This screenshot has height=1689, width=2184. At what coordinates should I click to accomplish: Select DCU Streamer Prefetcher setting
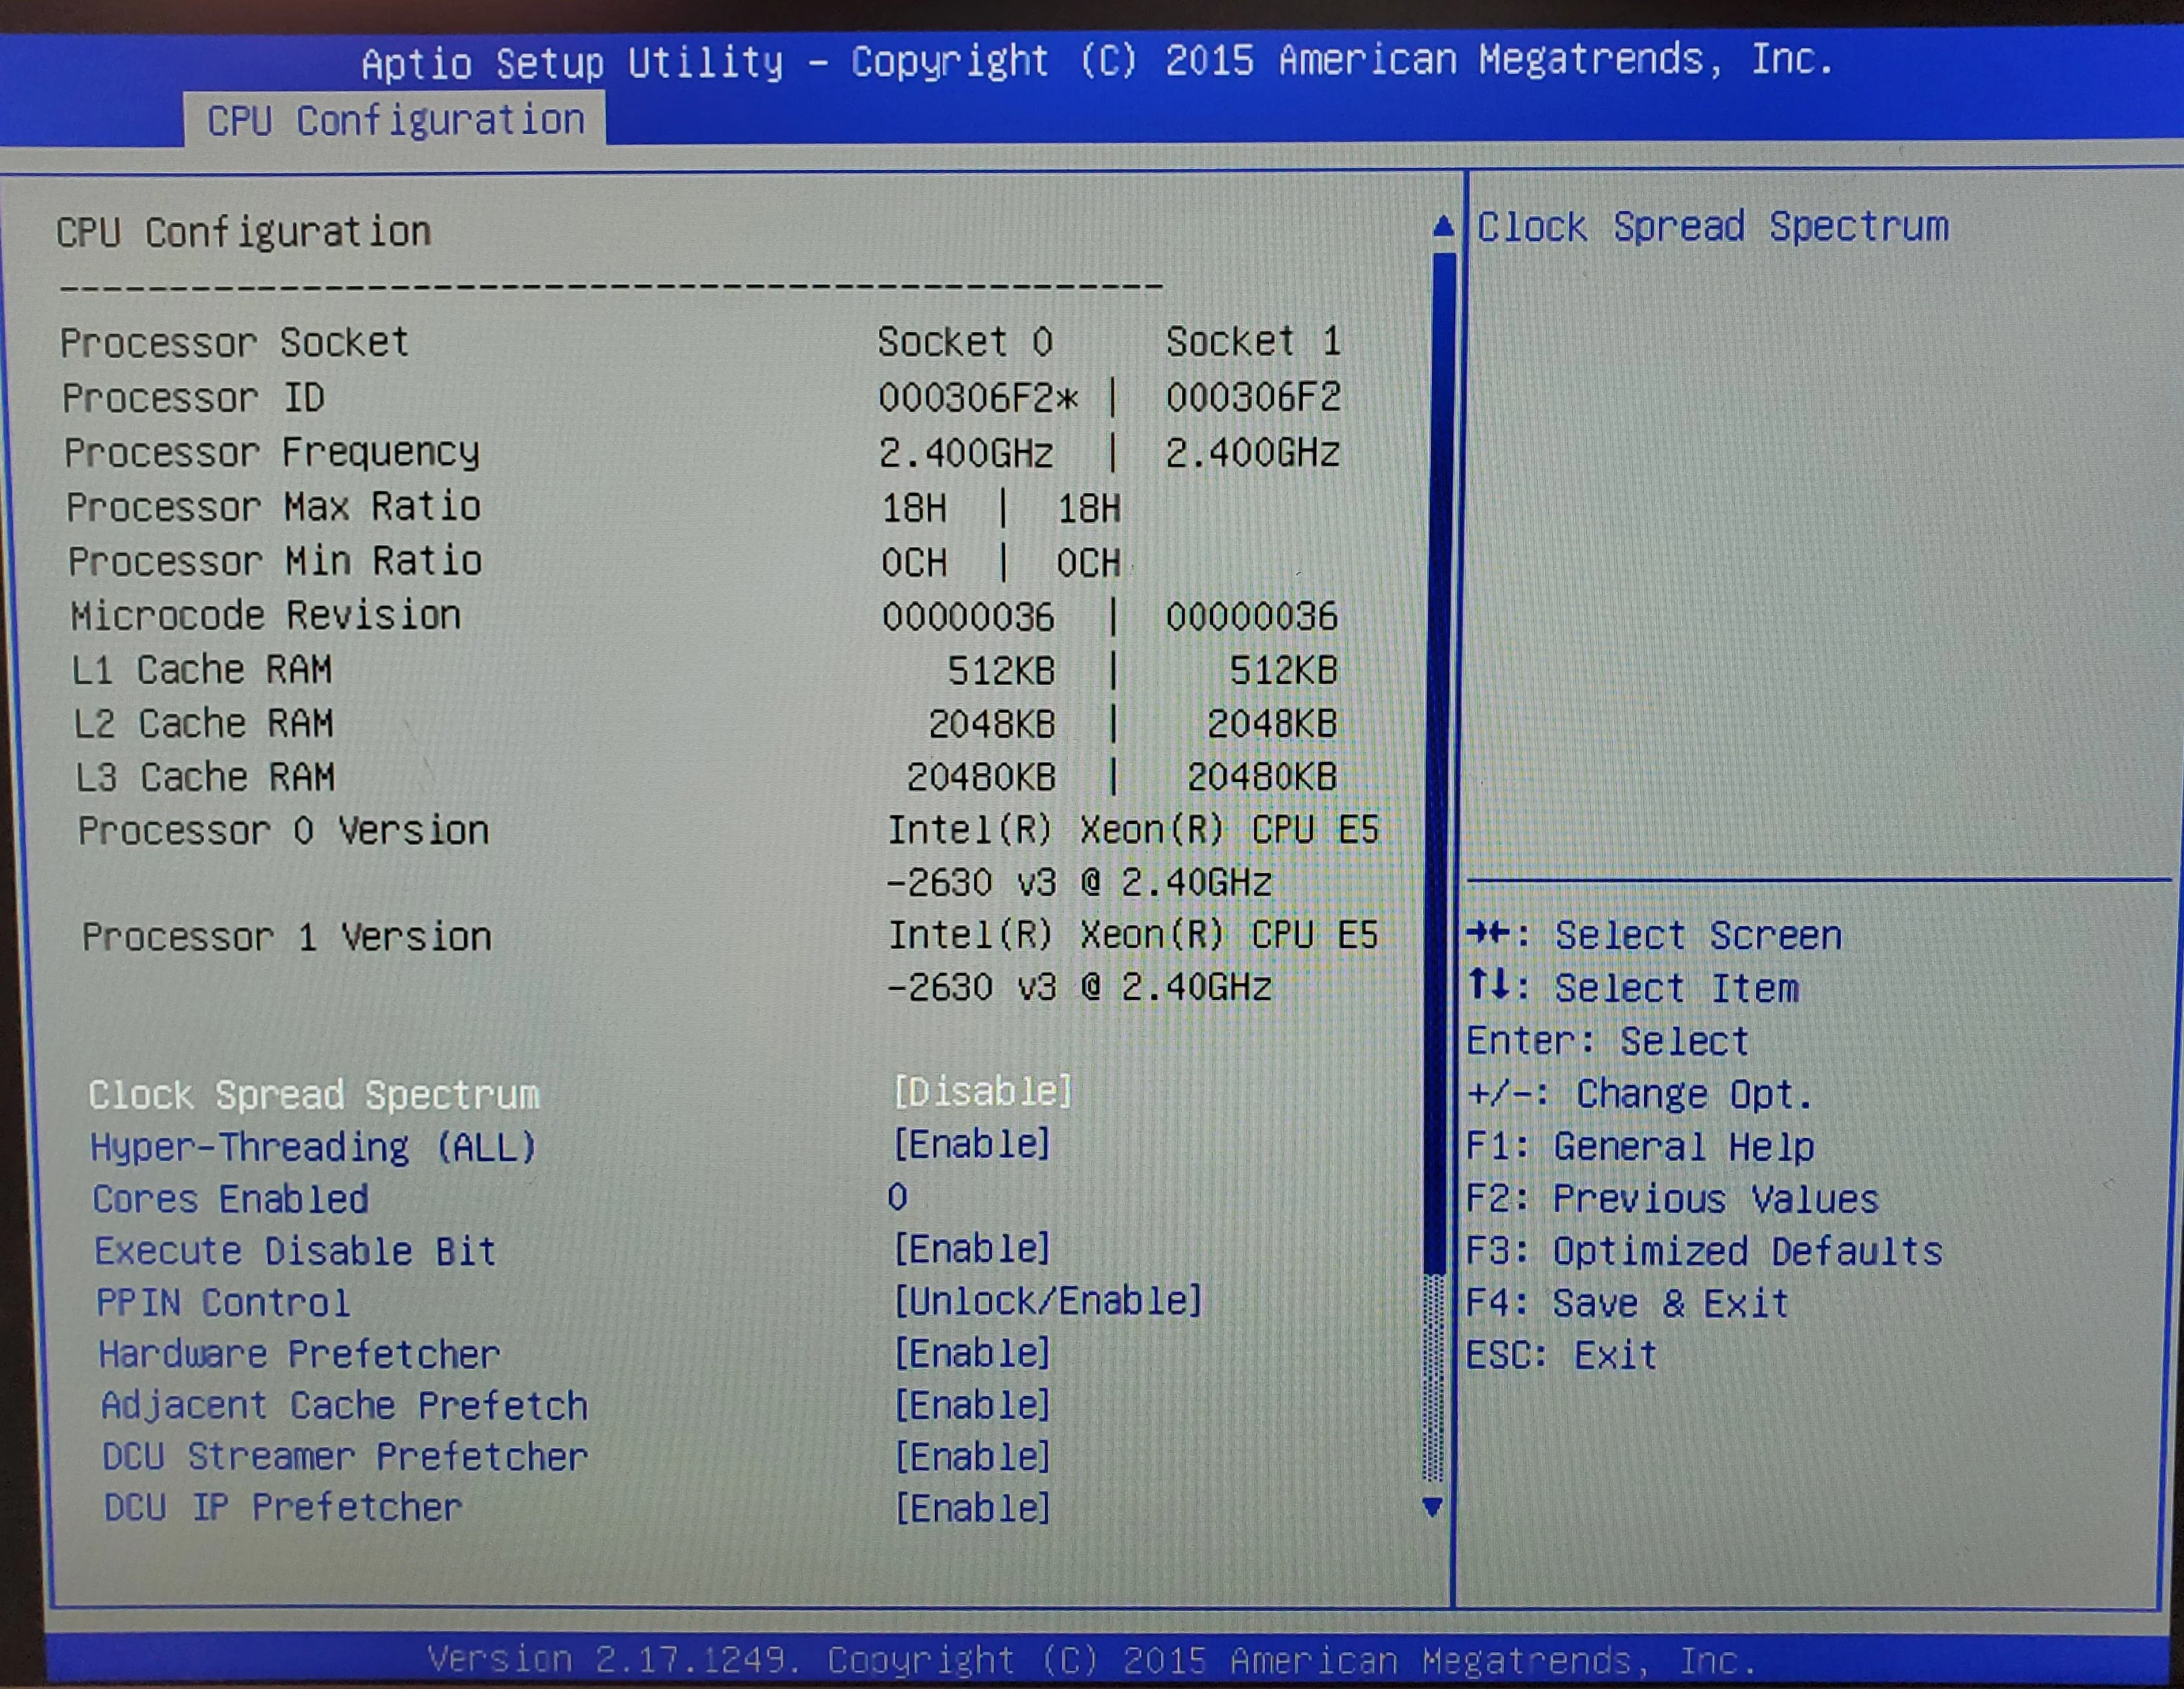[345, 1457]
